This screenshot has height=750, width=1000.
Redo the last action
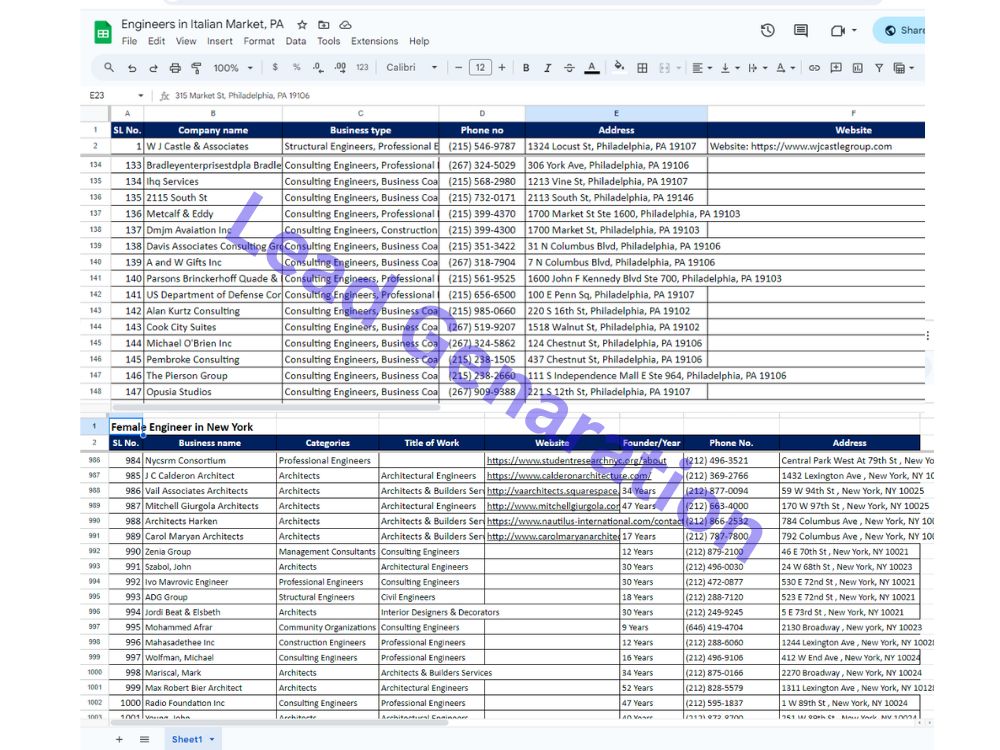click(153, 68)
